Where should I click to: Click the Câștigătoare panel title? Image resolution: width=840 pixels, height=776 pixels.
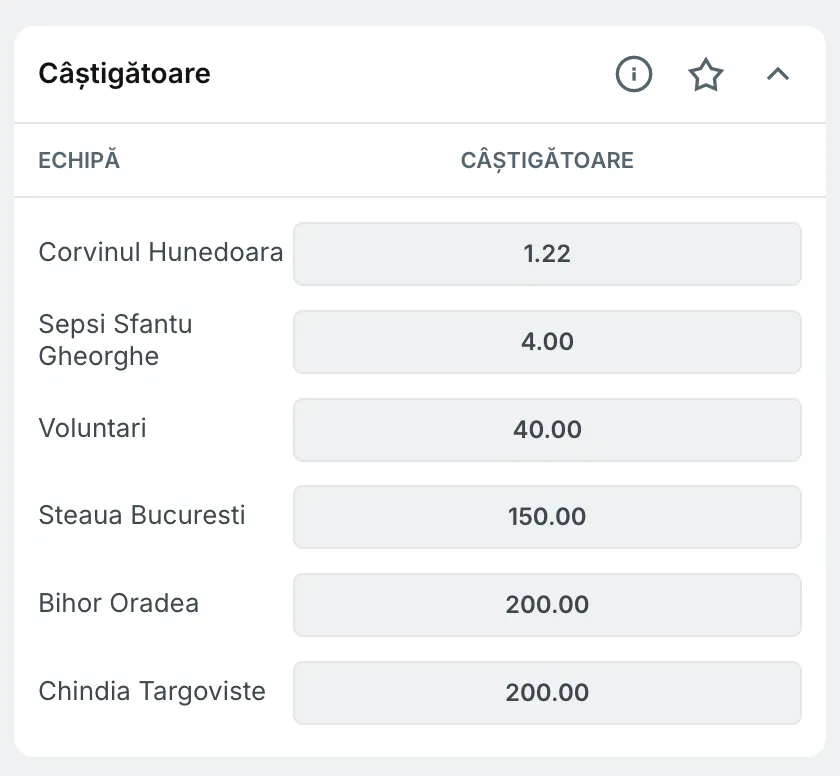pos(124,73)
